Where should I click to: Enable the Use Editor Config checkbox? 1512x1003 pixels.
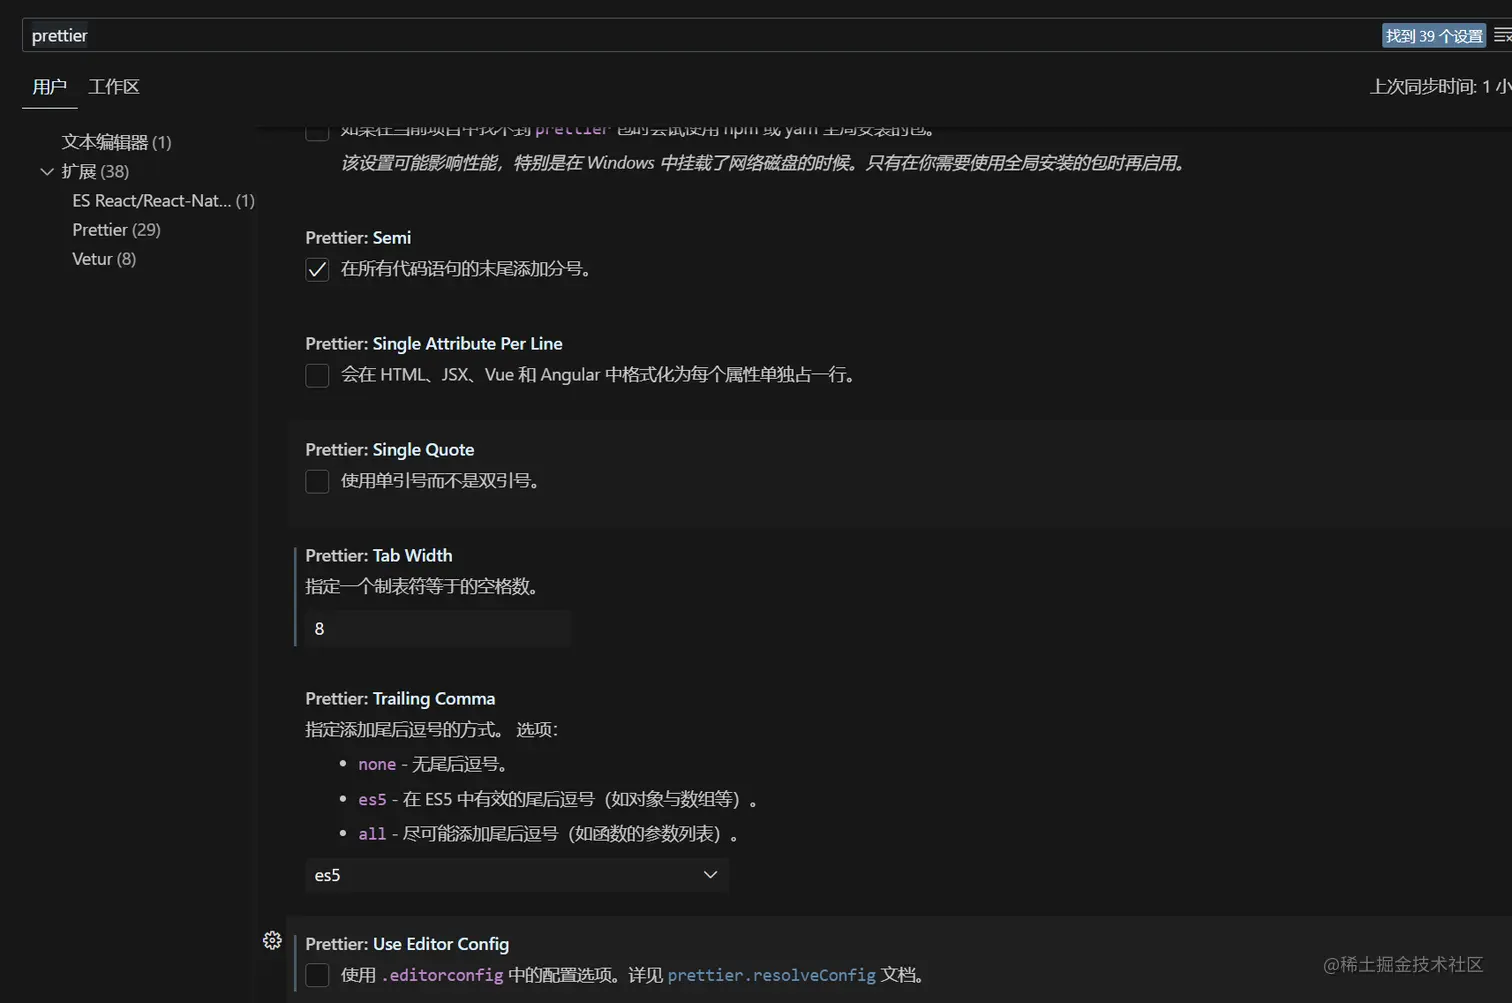[317, 976]
